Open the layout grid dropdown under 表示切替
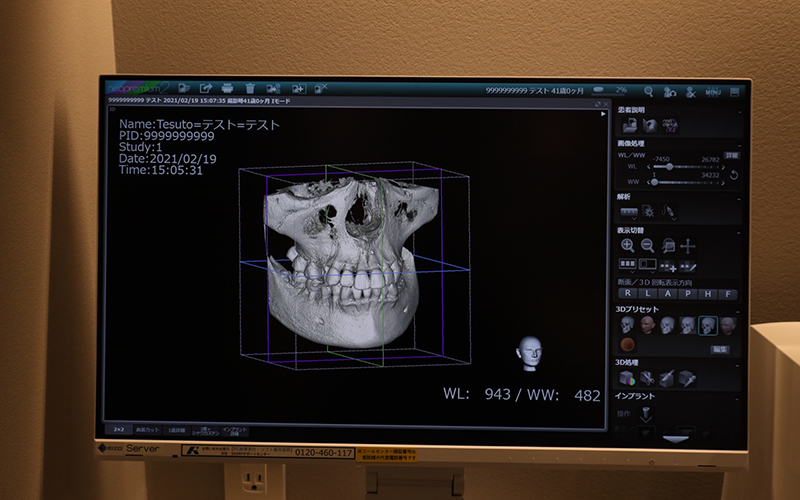This screenshot has width=800, height=500. 628,265
